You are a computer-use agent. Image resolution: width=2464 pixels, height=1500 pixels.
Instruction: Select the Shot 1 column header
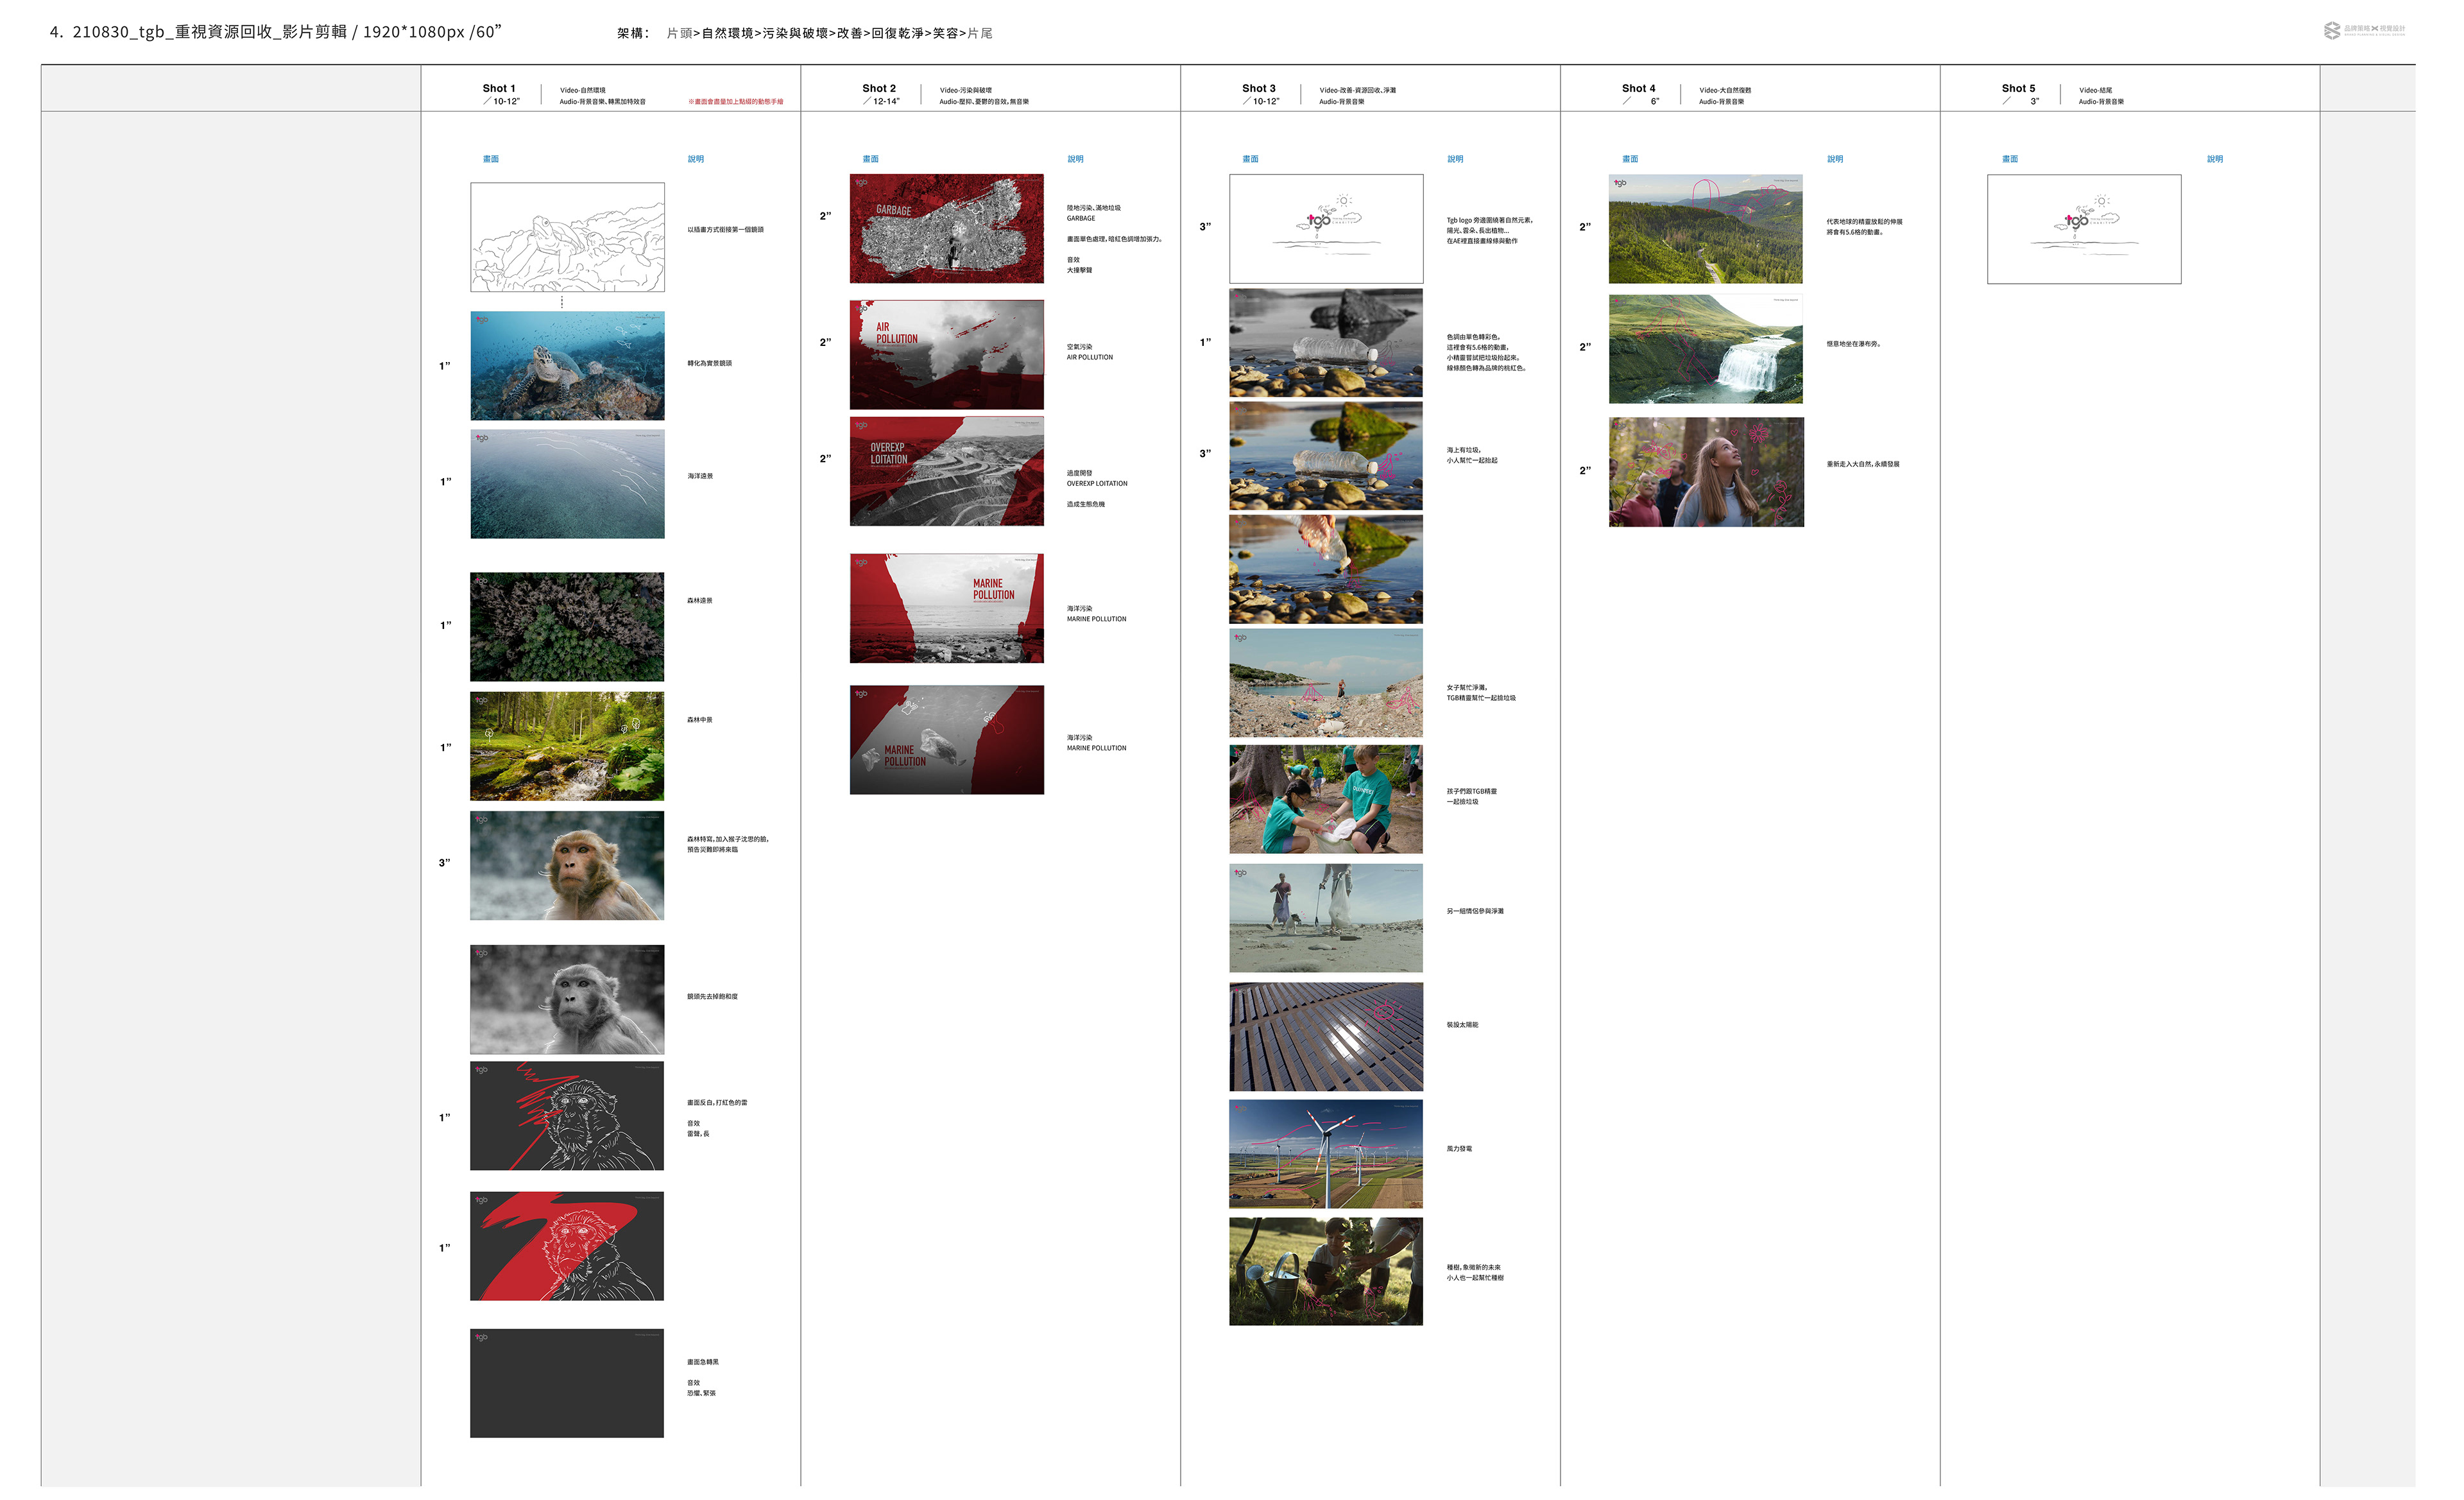tap(498, 89)
